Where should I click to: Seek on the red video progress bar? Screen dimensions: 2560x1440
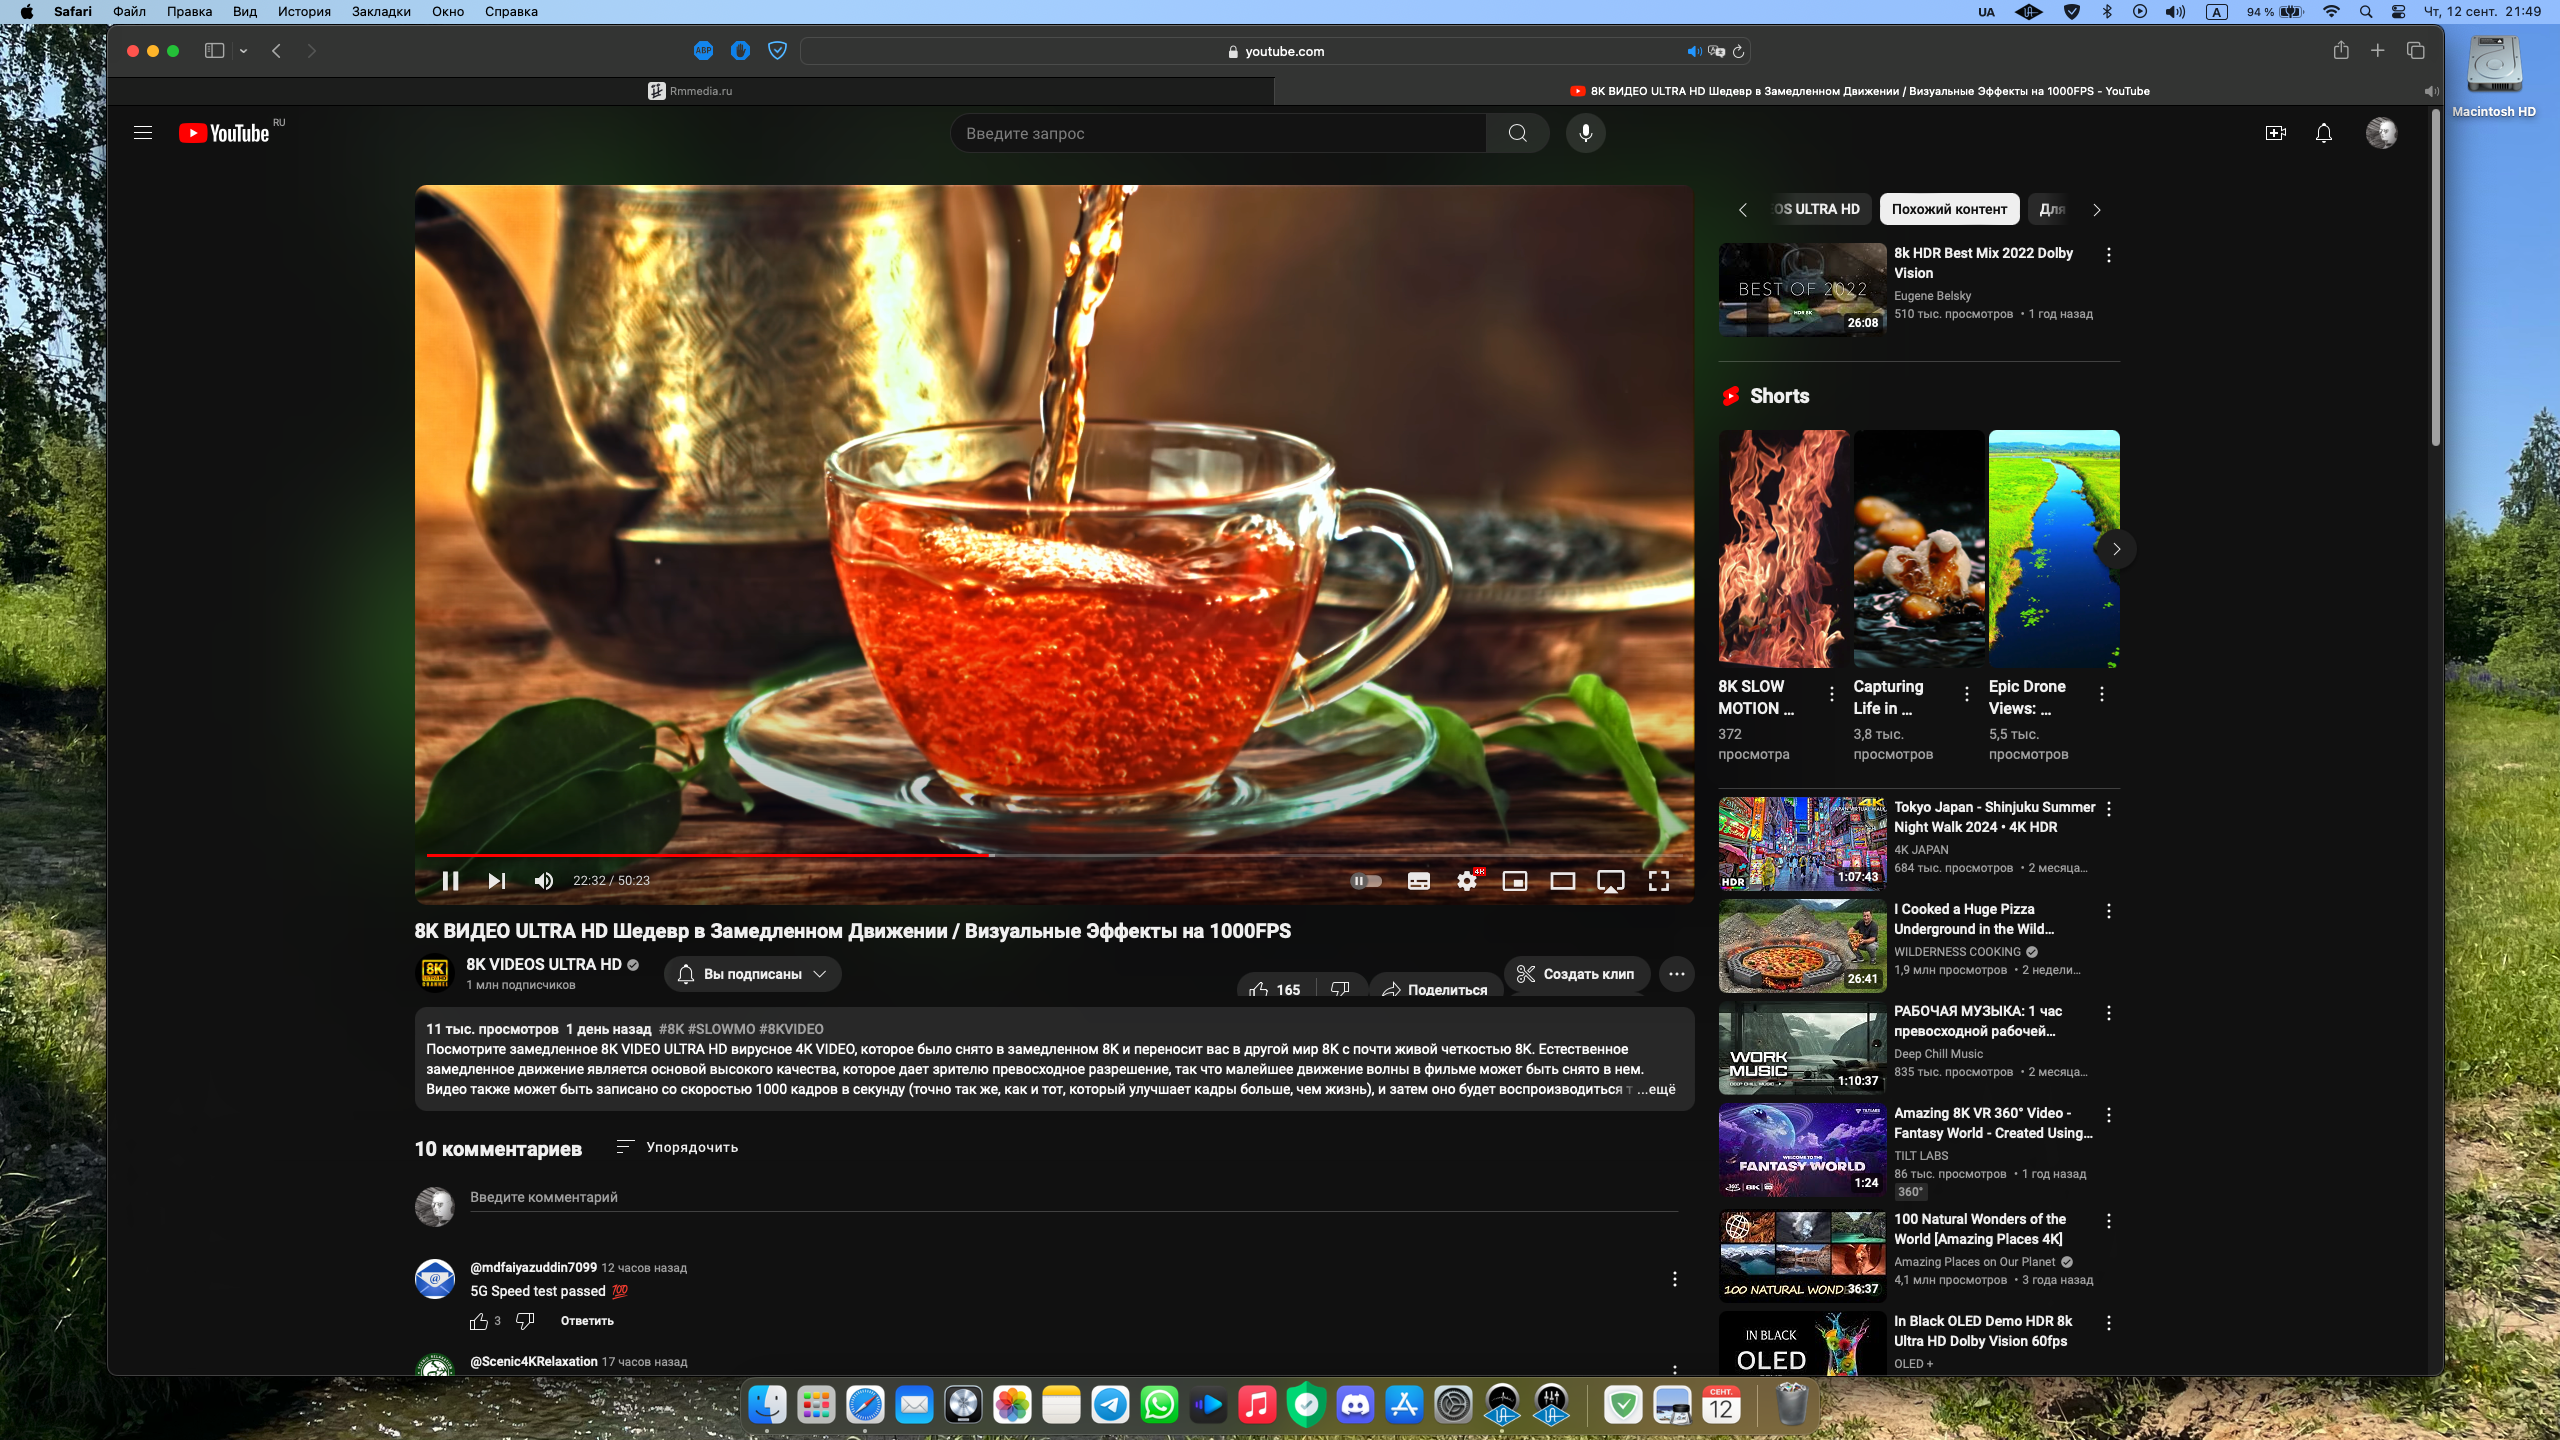point(1055,855)
